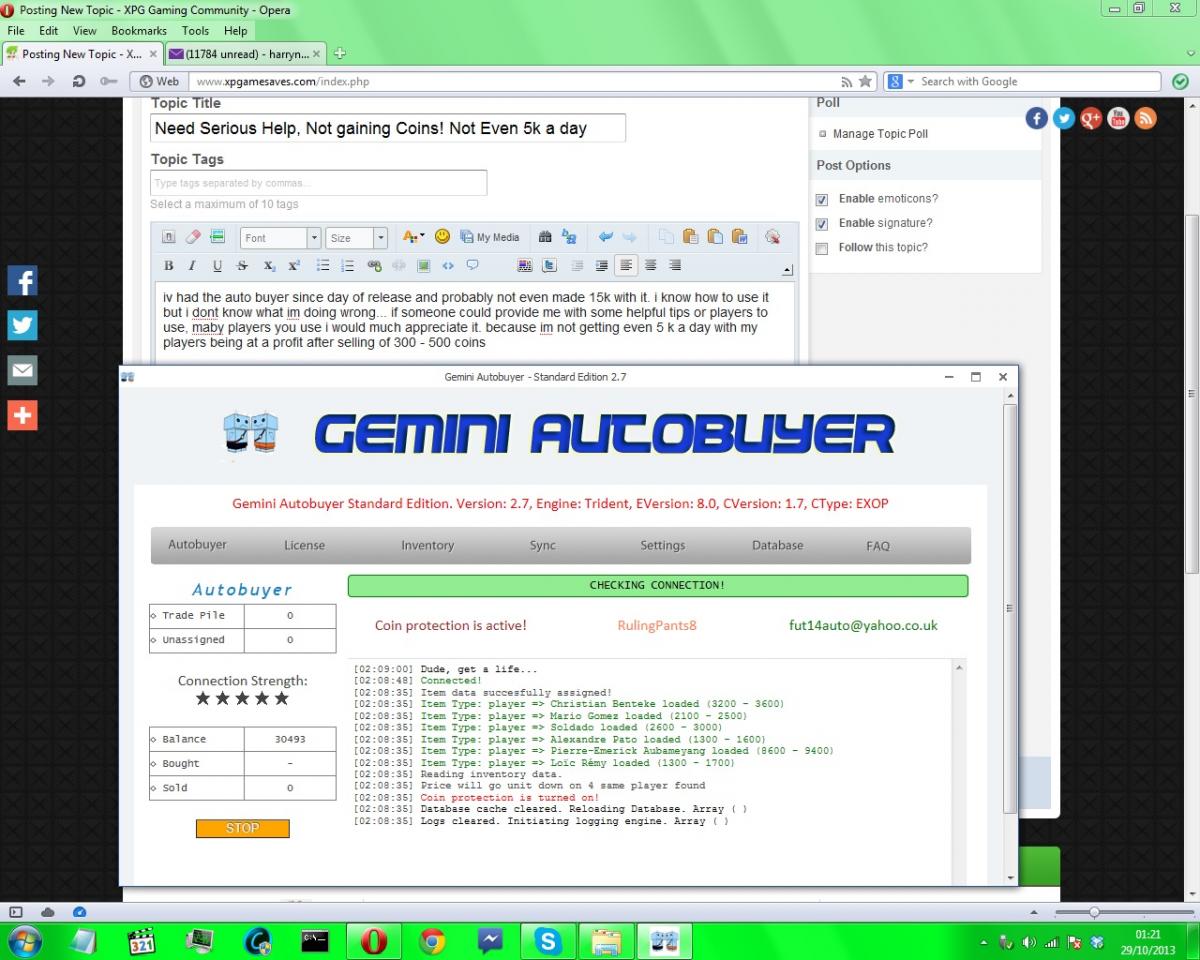1200x960 pixels.
Task: Uncheck the Enable signature option
Action: [x=822, y=224]
